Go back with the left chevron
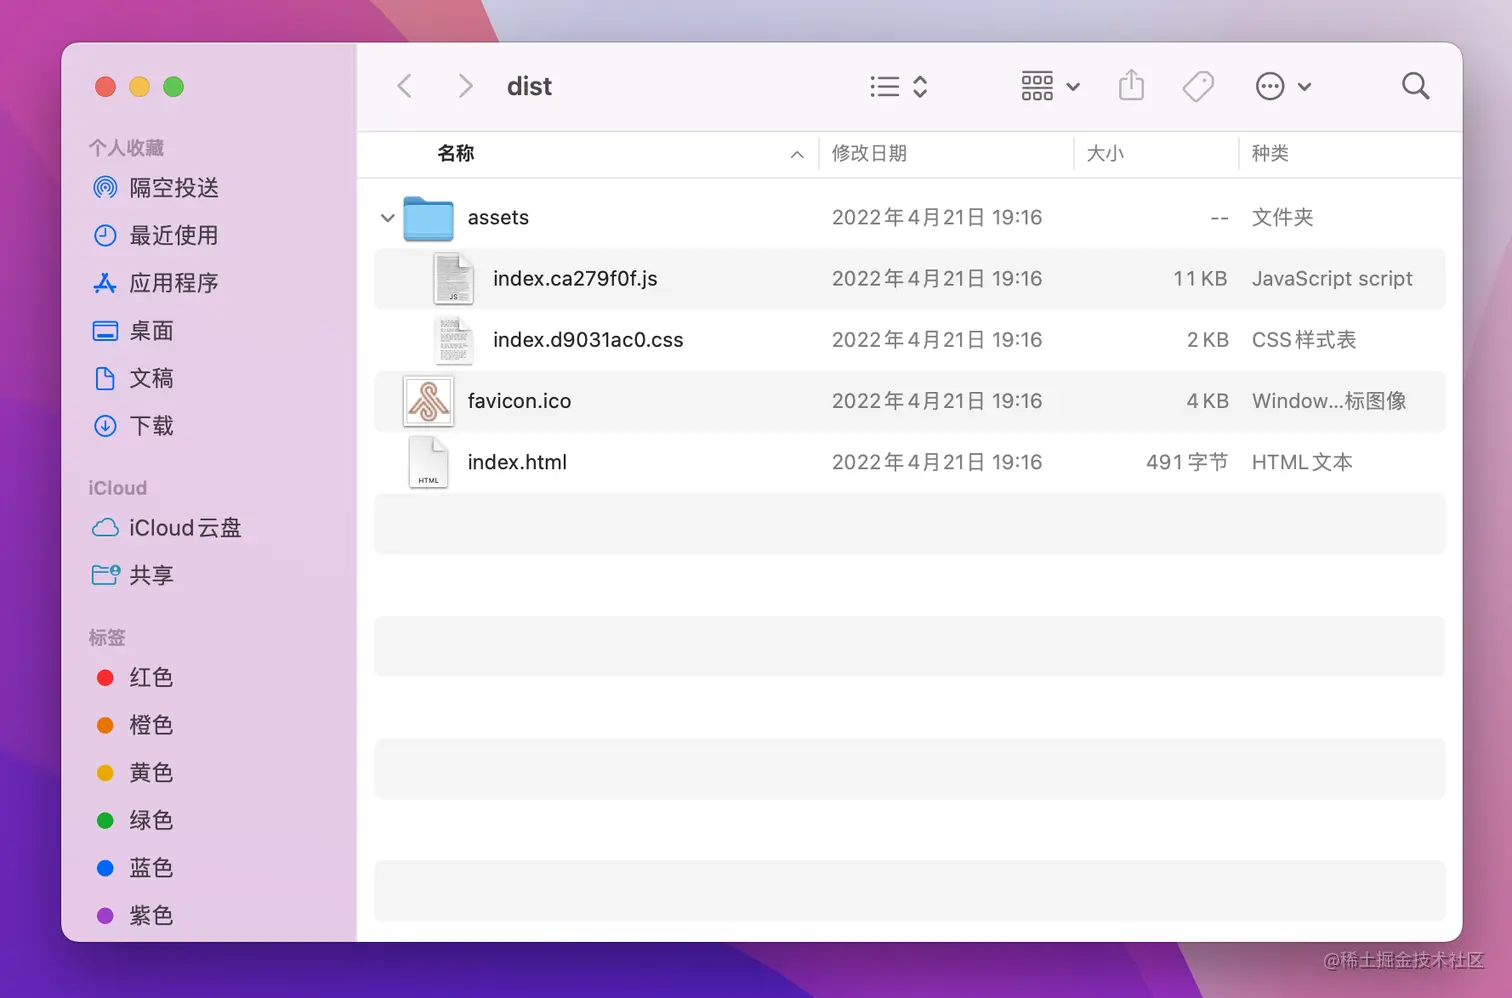The width and height of the screenshot is (1512, 998). (x=405, y=86)
